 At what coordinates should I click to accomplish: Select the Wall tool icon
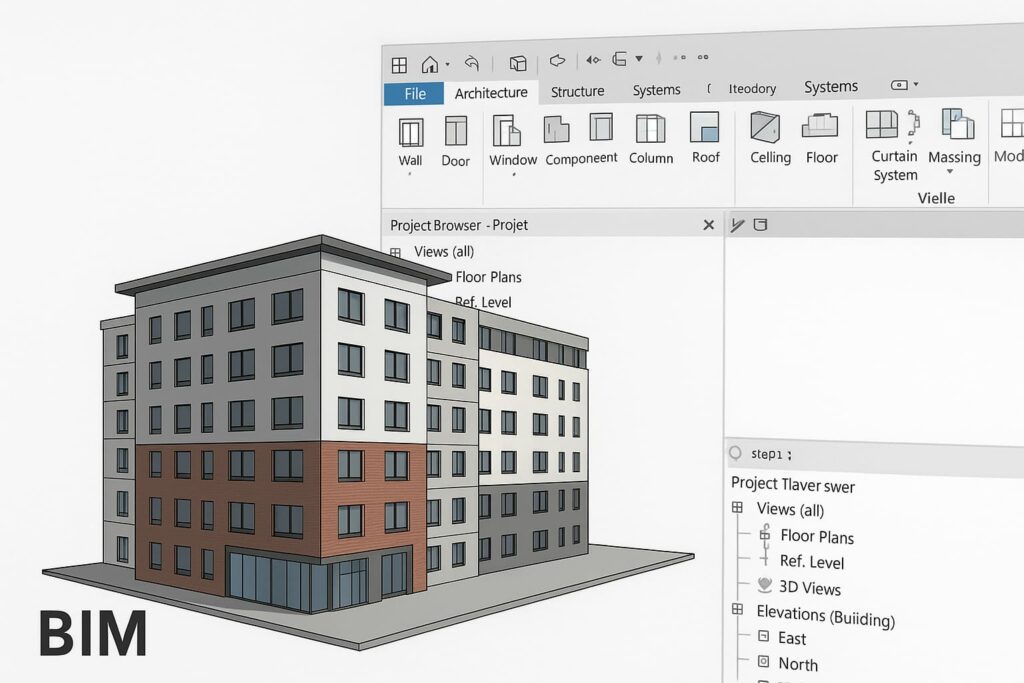410,132
